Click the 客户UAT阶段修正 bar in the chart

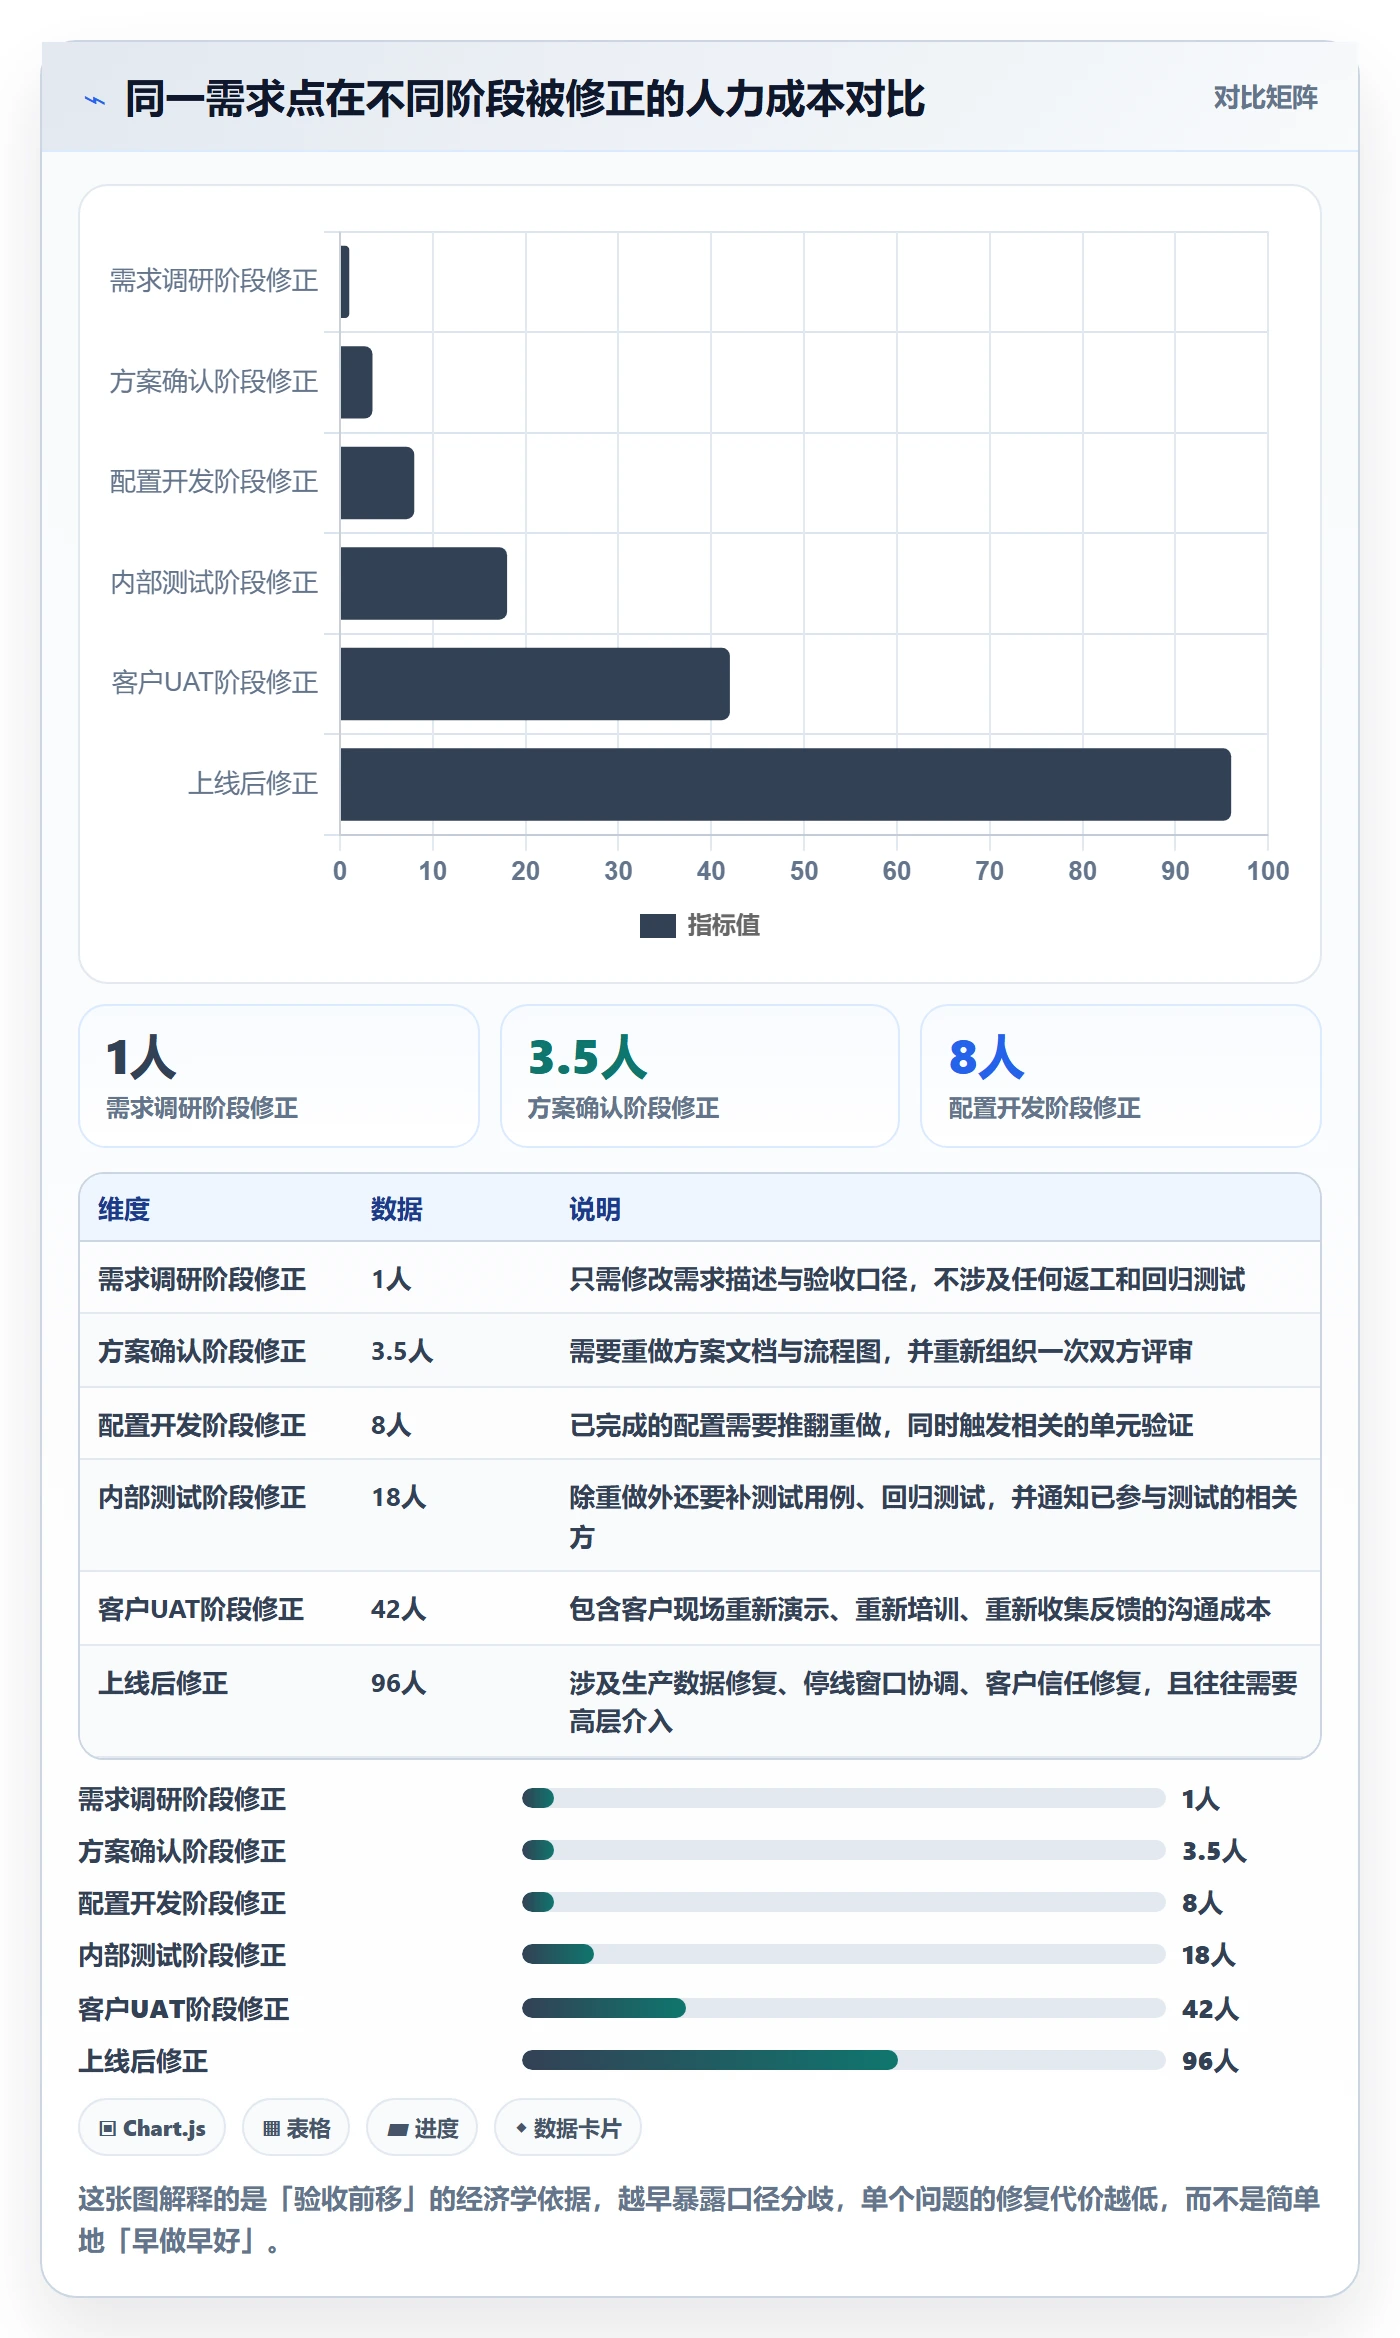tap(535, 684)
